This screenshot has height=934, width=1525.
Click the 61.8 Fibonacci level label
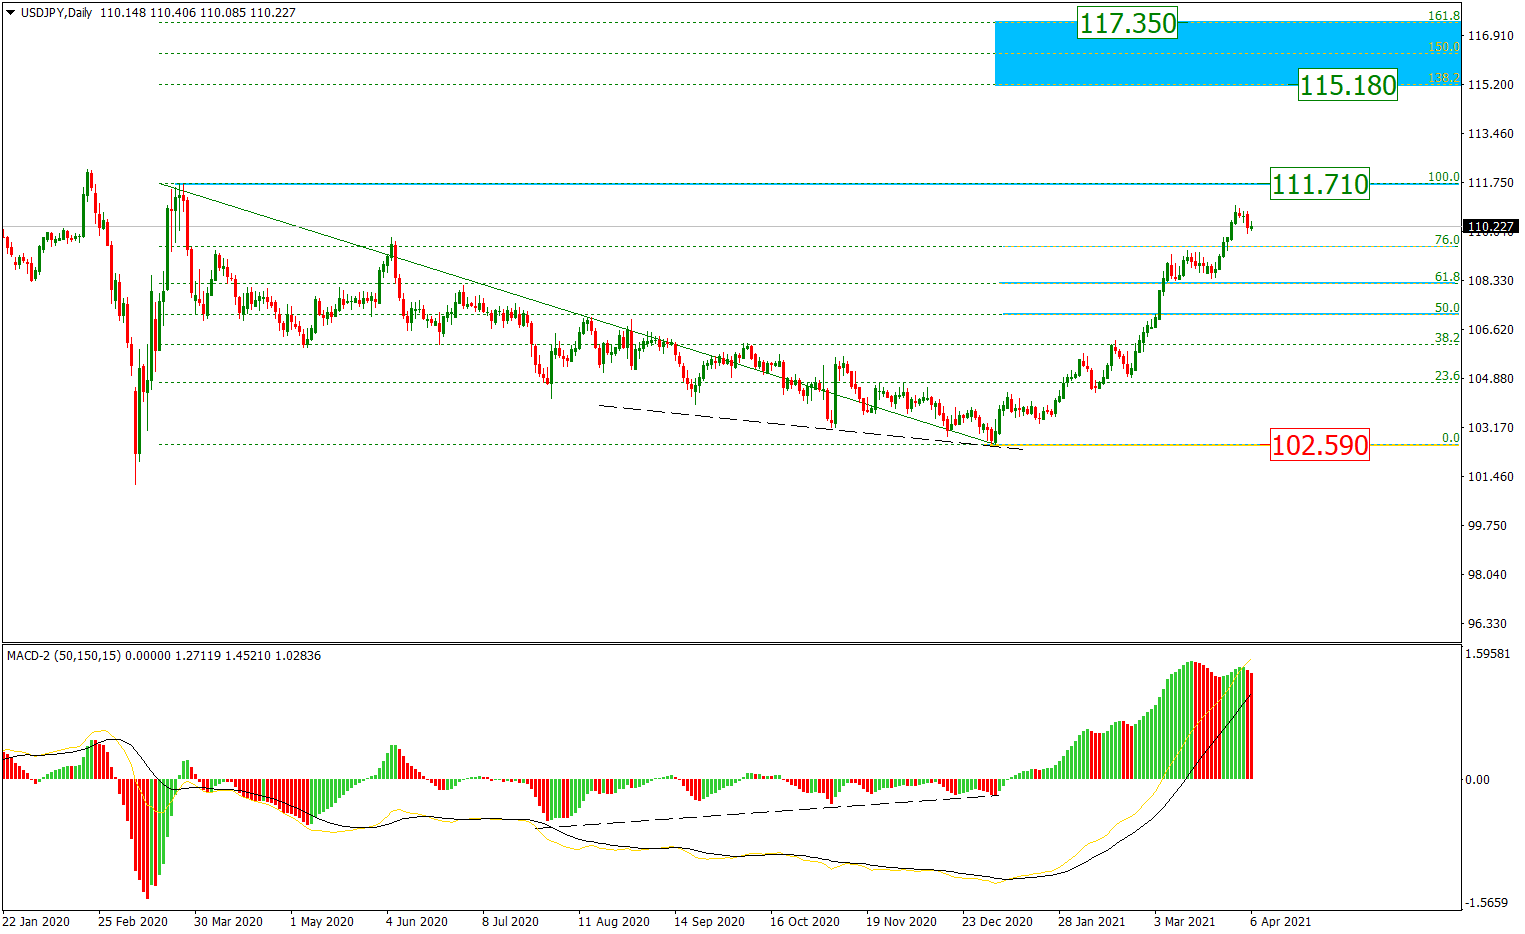1447,277
